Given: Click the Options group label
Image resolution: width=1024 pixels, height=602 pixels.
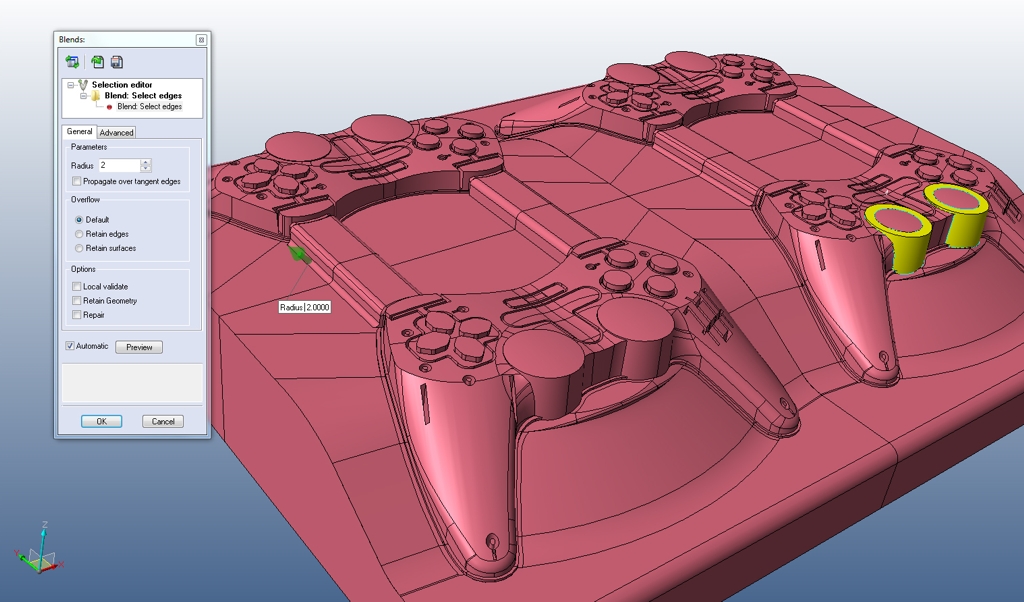Looking at the screenshot, I should coord(83,269).
